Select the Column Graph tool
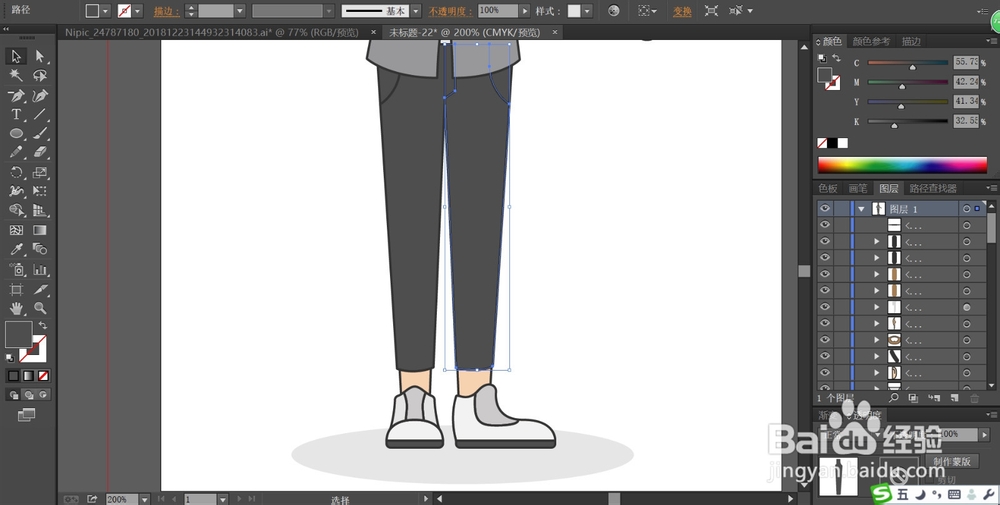This screenshot has height=505, width=1000. tap(40, 270)
